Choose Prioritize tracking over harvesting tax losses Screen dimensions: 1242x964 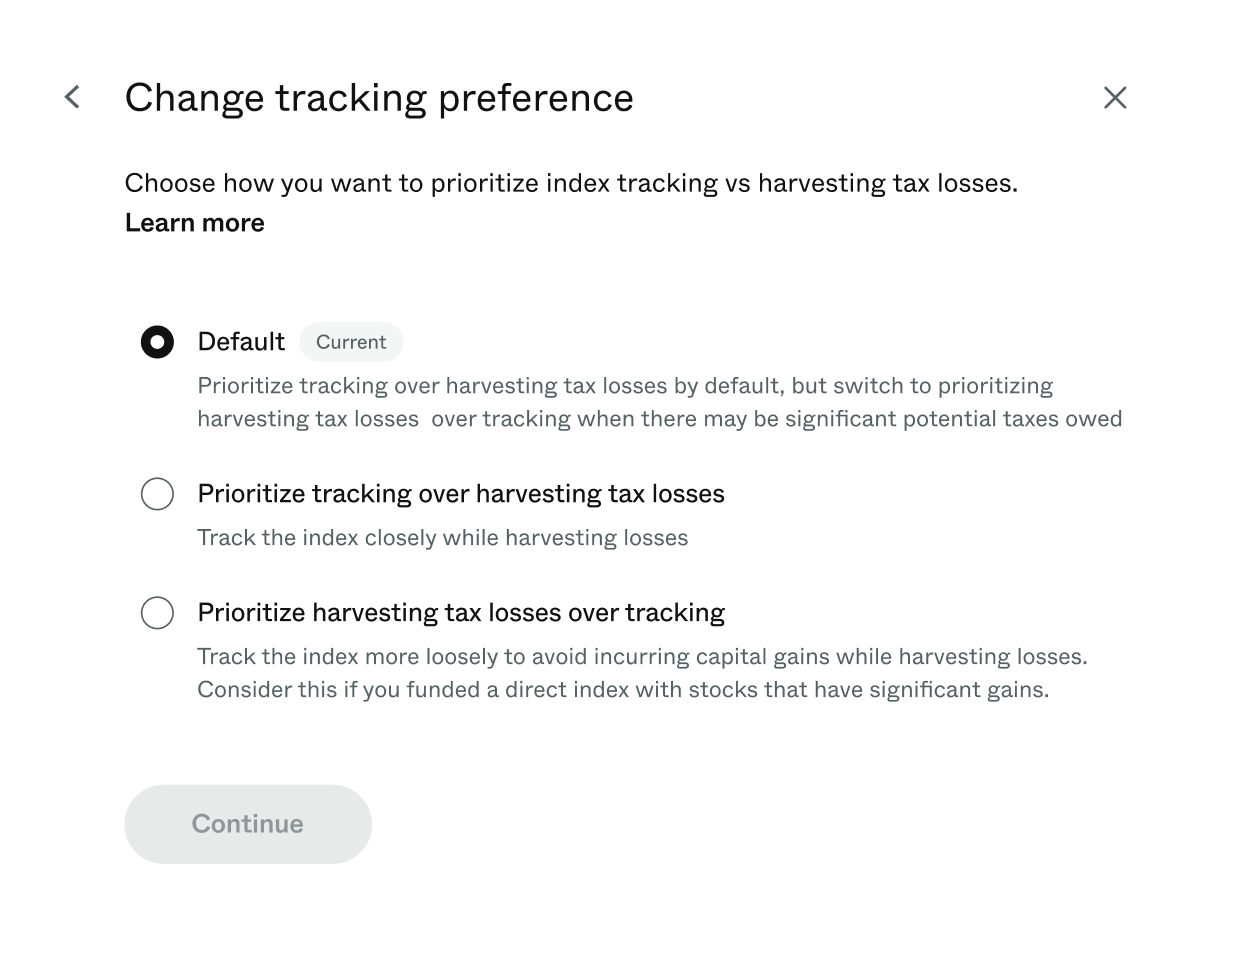coord(157,493)
